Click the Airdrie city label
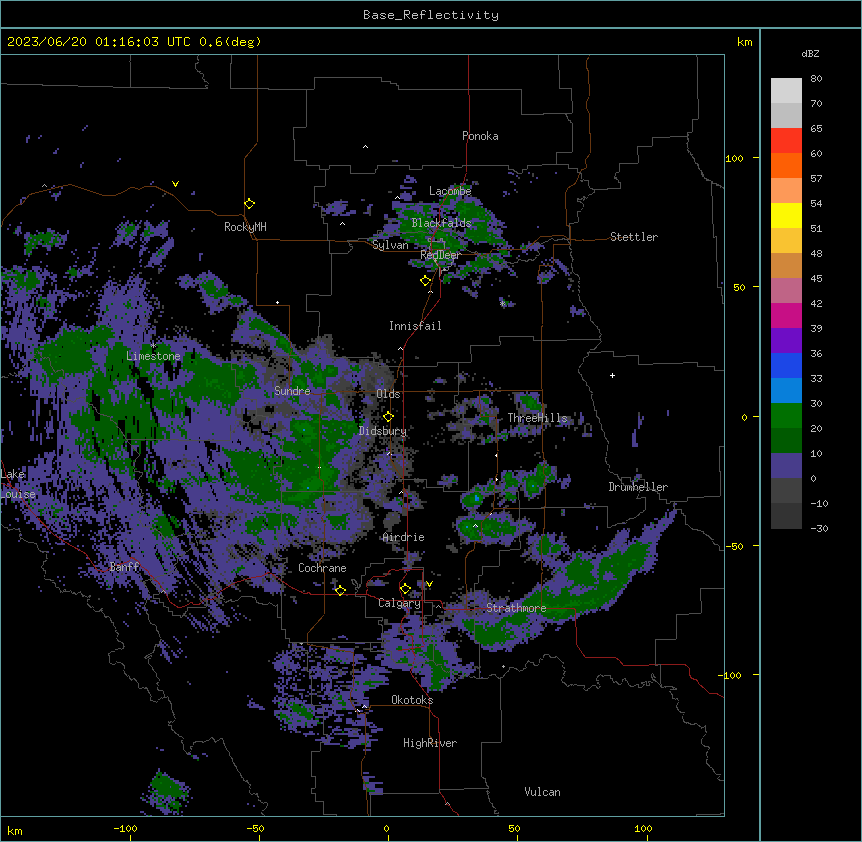This screenshot has width=862, height=842. [404, 537]
